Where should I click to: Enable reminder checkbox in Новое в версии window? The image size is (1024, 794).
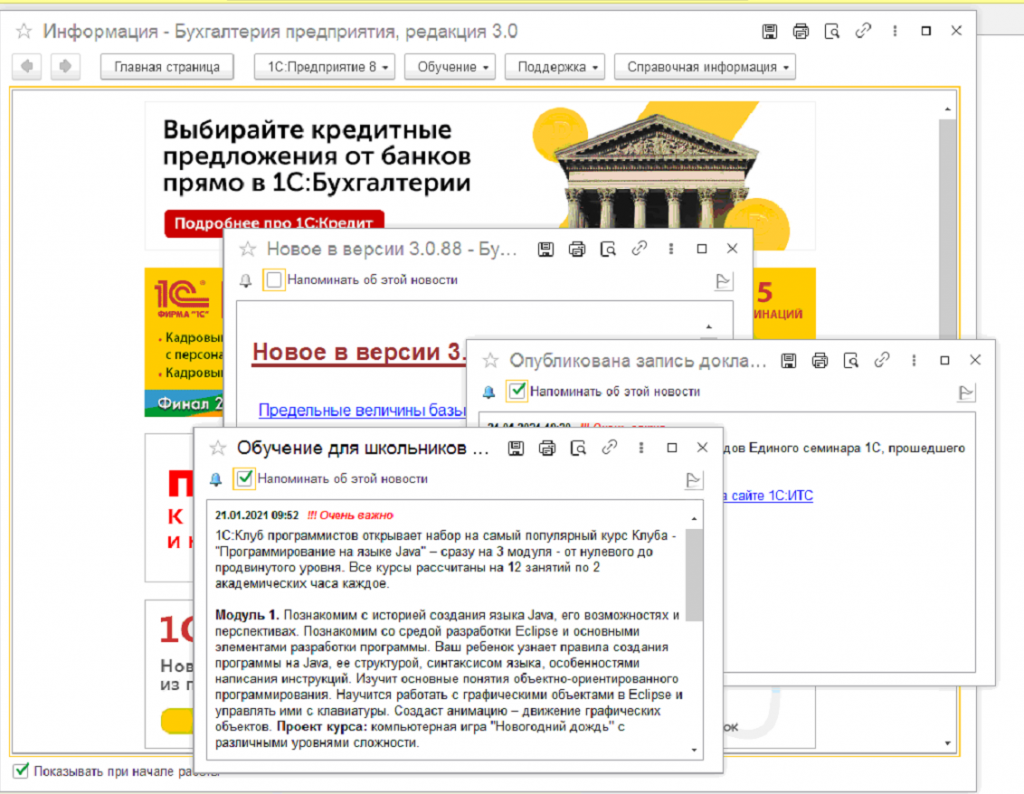tap(274, 280)
